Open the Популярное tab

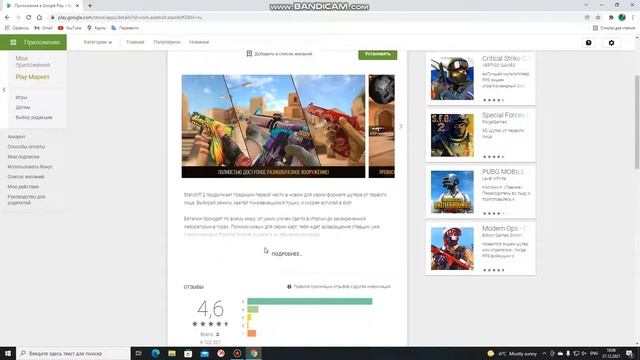click(167, 42)
